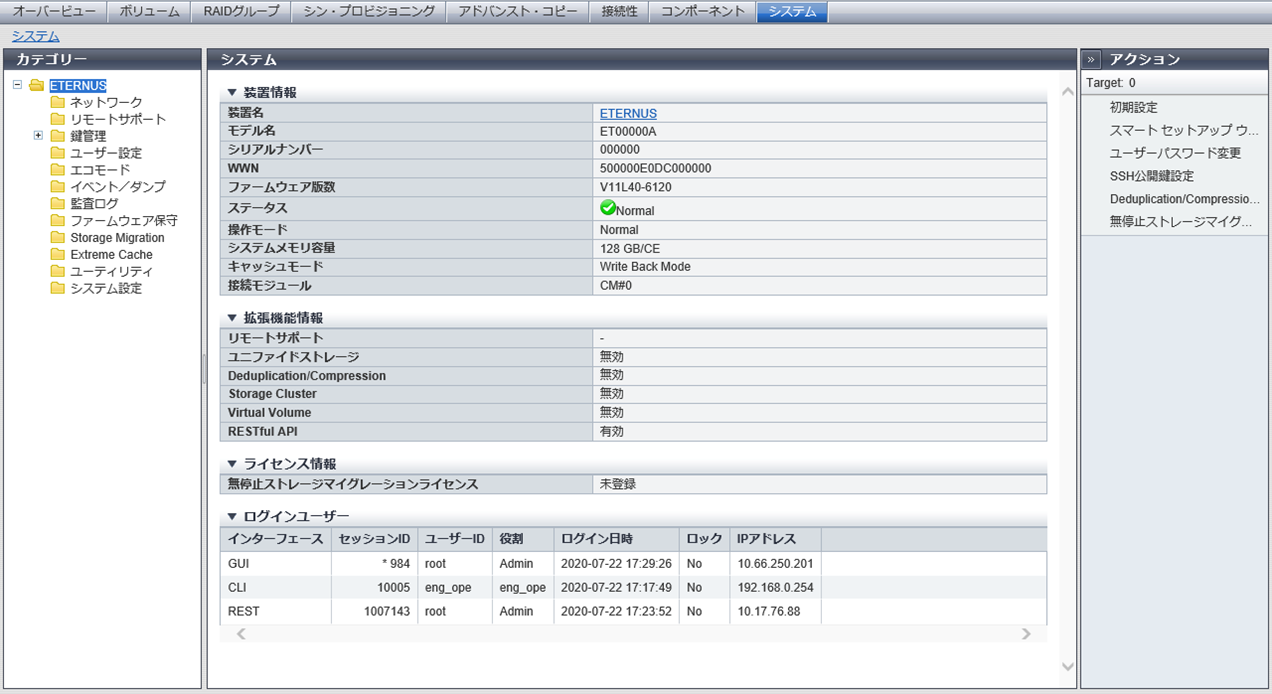Viewport: 1272px width, 694px height.
Task: Collapse the action panel with the chevron button
Action: click(x=1091, y=60)
